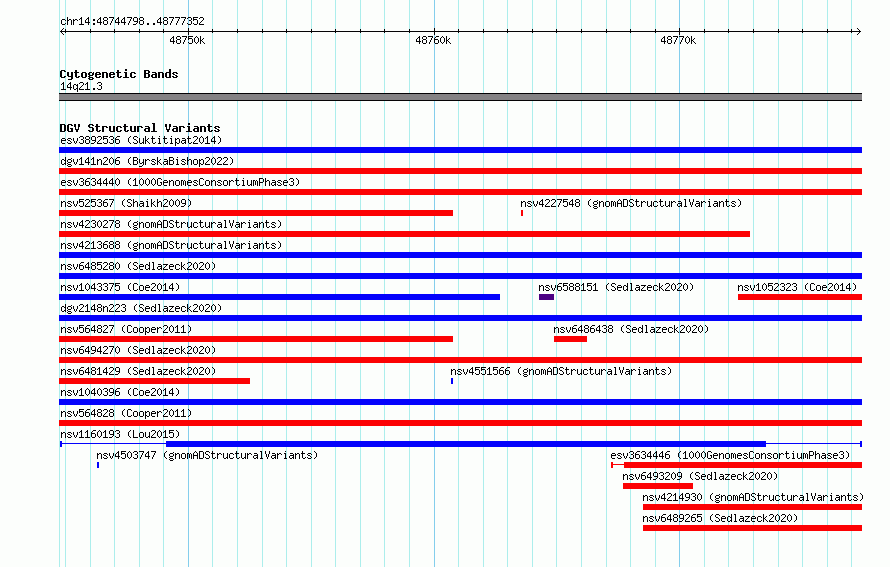Select the red bar under nsv6481429
The width and height of the screenshot is (890, 567).
click(x=154, y=381)
